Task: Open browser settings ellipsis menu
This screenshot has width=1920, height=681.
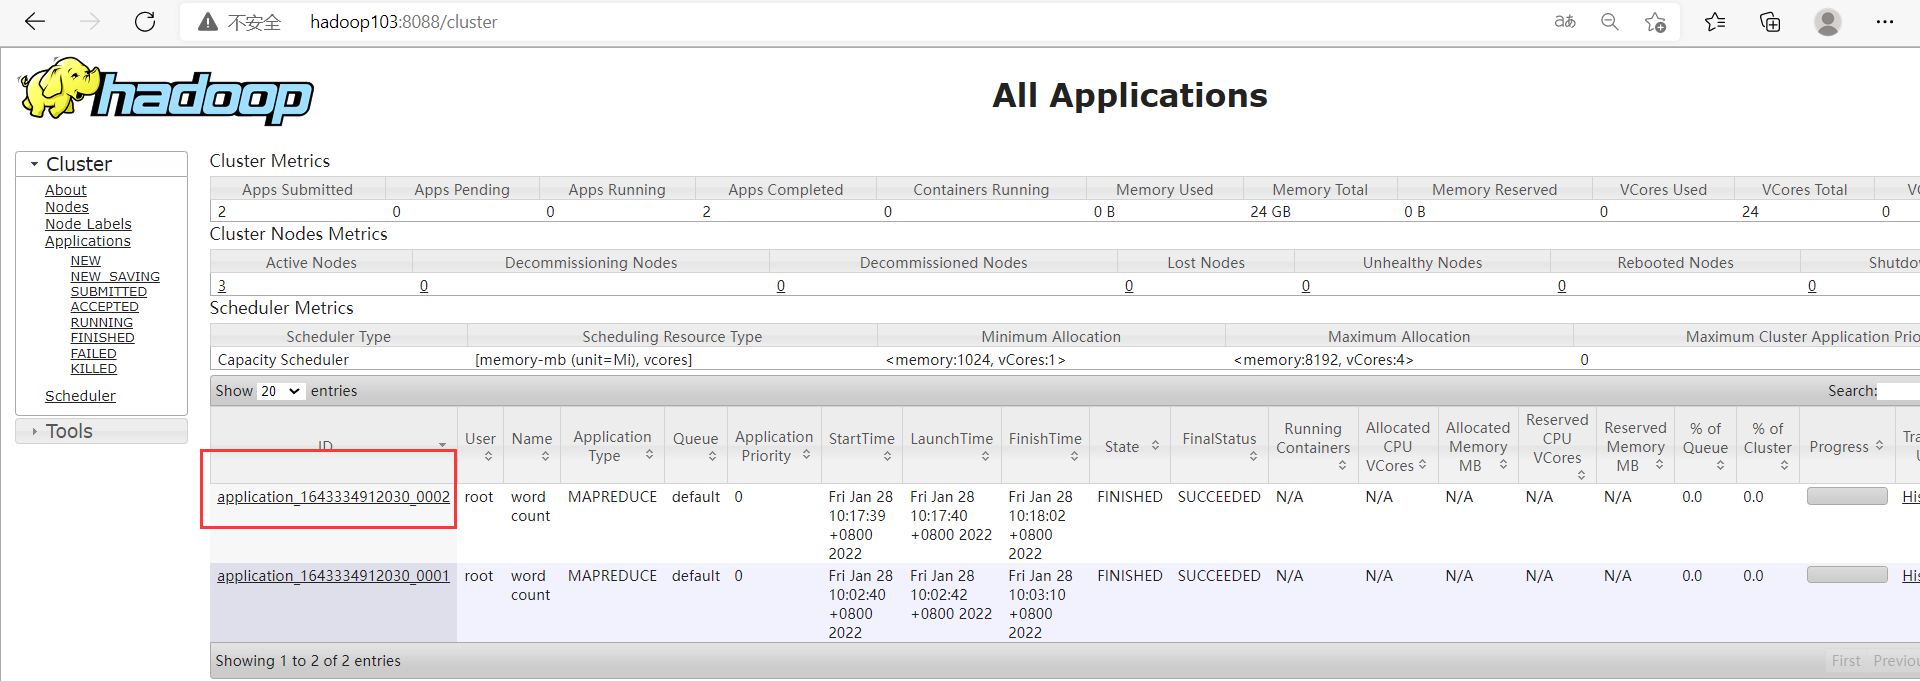Action: click(1884, 22)
